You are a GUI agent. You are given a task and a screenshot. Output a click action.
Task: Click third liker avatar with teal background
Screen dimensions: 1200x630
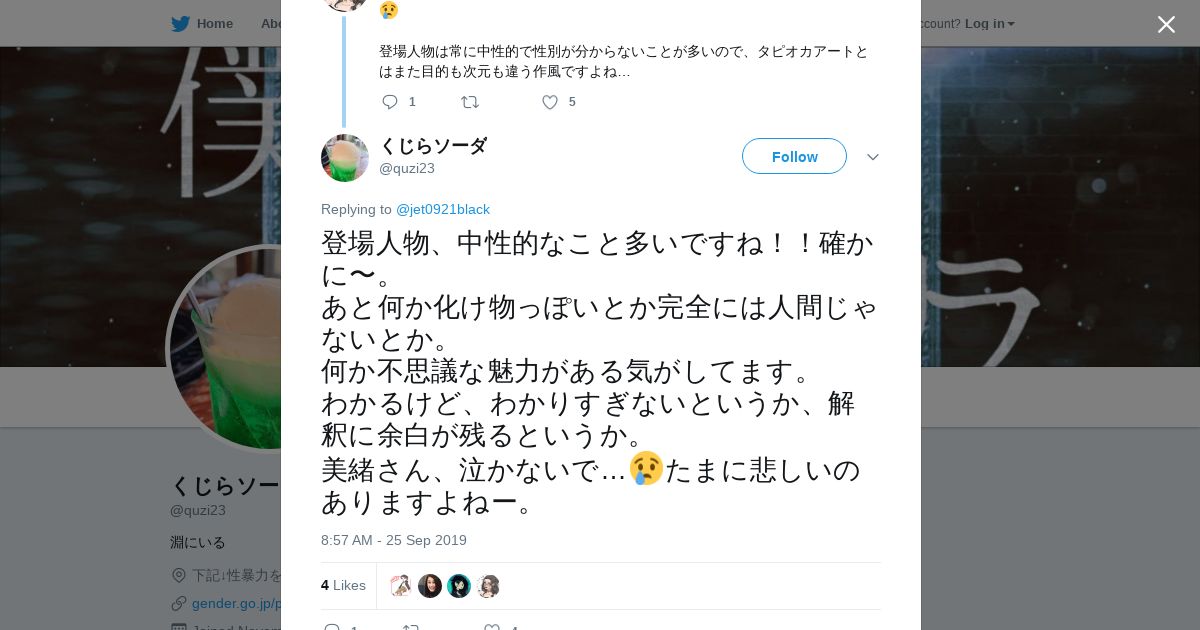[459, 586]
